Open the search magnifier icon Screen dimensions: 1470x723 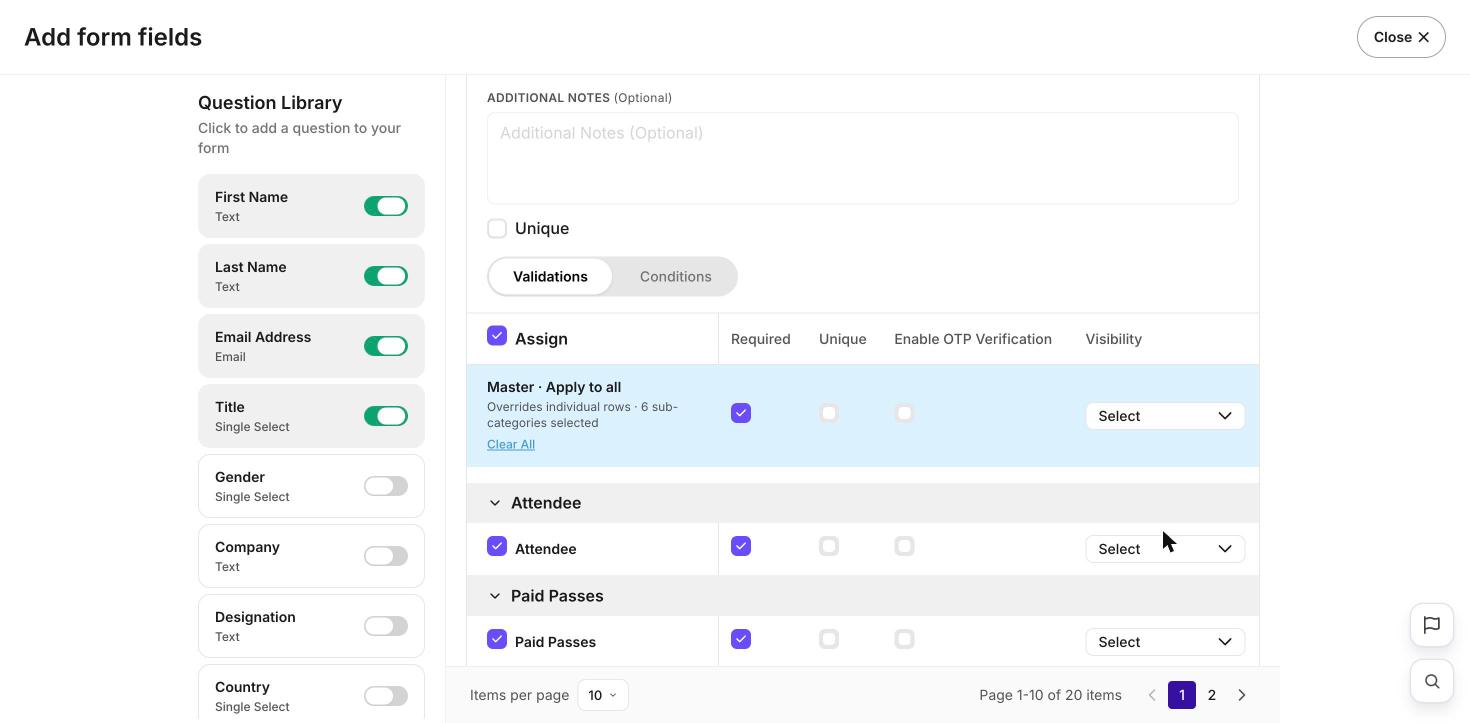(1432, 681)
